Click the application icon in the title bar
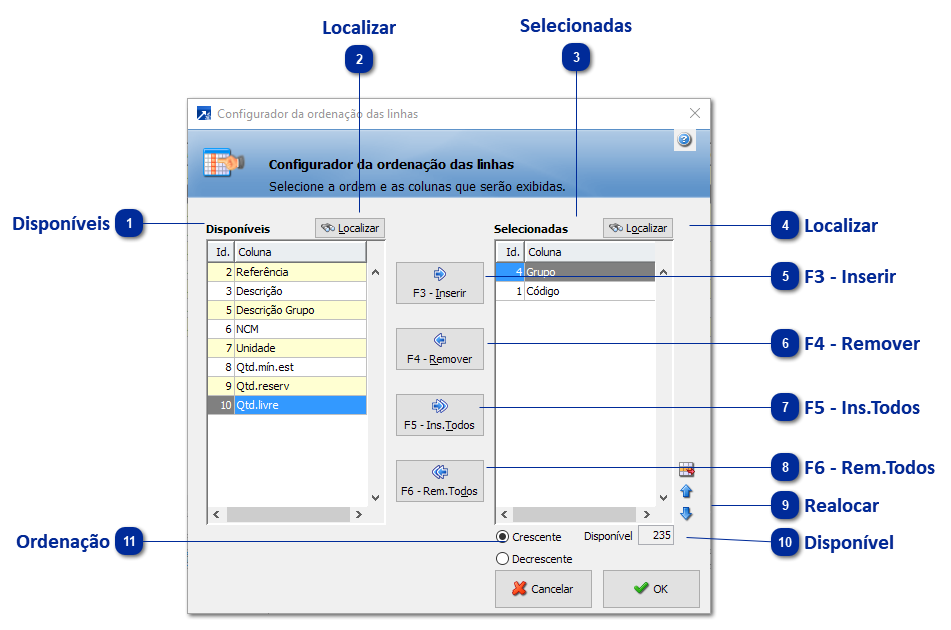This screenshot has width=951, height=630. [202, 114]
